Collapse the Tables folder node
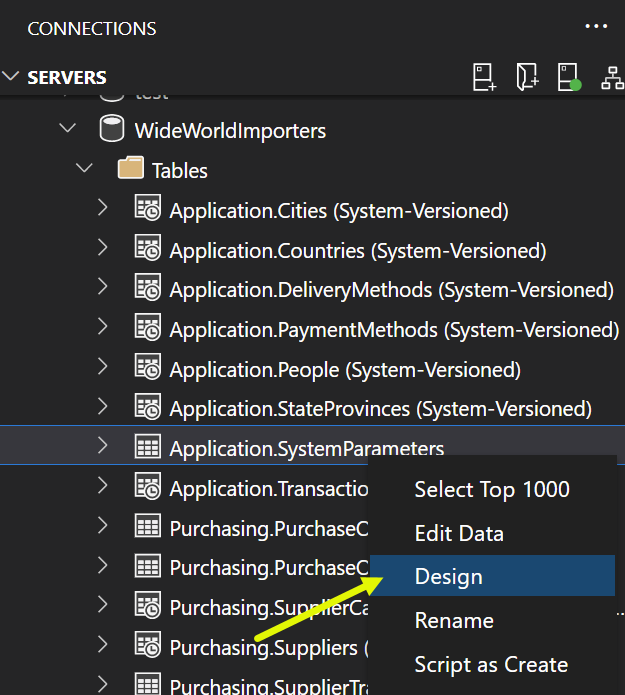Viewport: 625px width, 695px height. click(84, 168)
